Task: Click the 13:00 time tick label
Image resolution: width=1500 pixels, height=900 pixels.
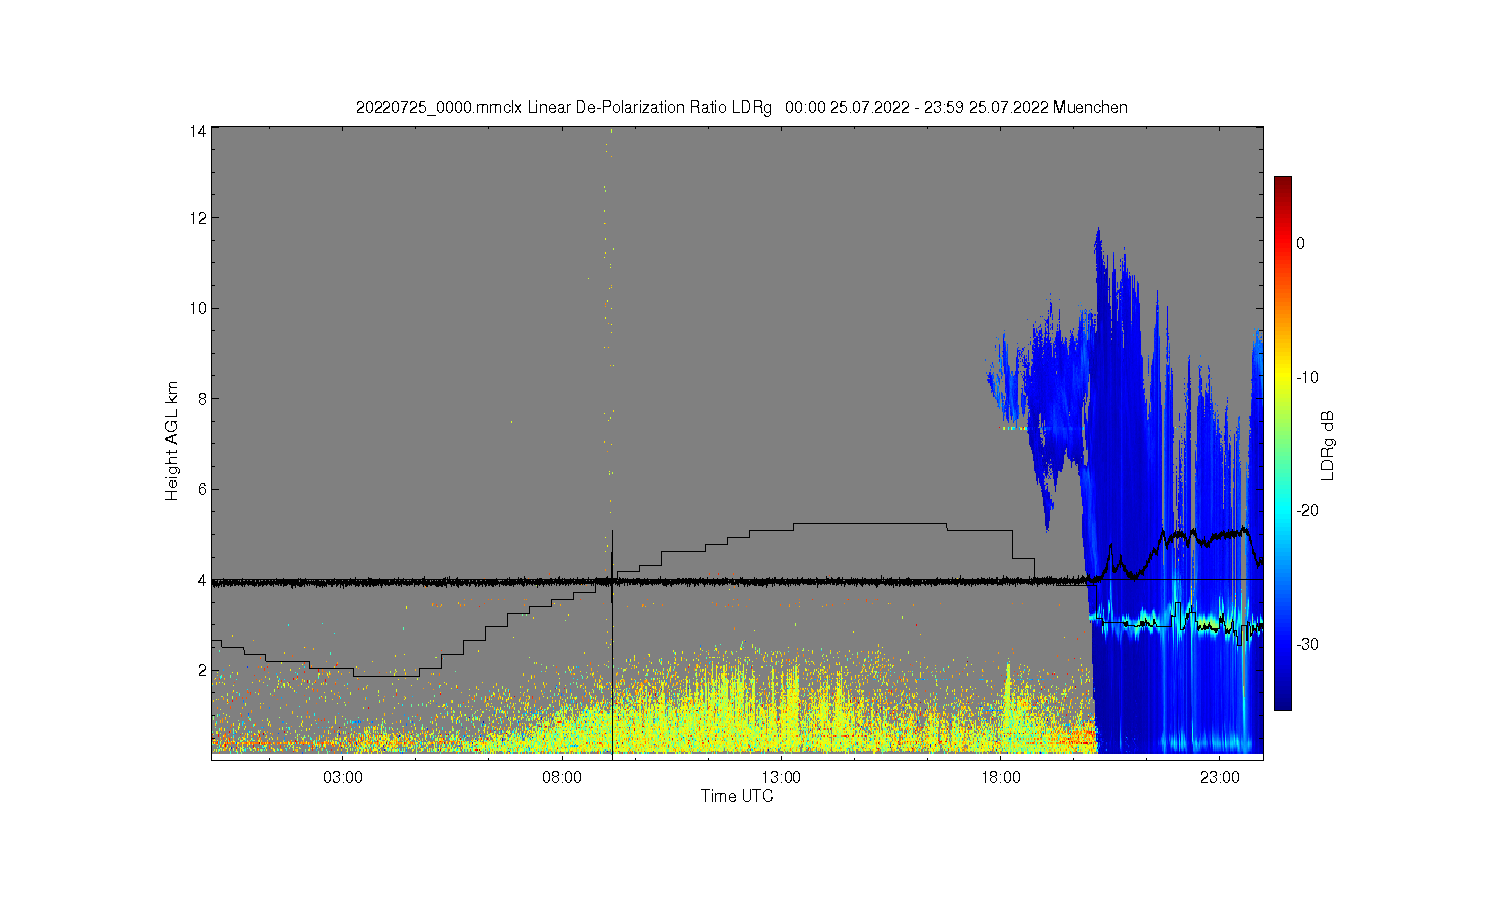Action: click(781, 778)
